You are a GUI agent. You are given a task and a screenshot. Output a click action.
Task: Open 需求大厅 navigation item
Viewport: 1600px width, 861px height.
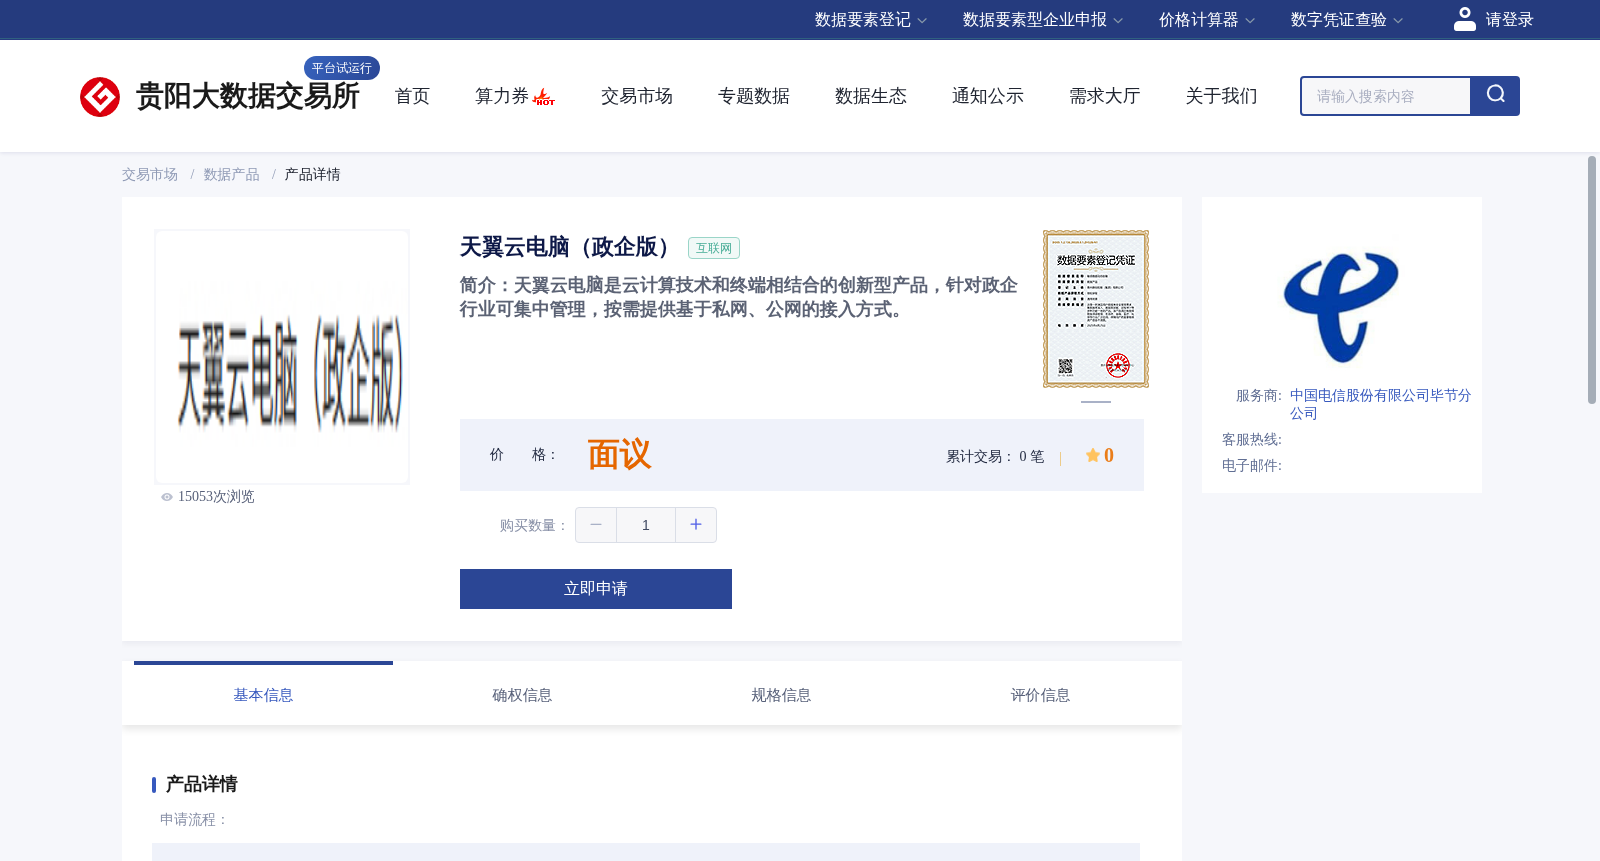[x=1105, y=96]
